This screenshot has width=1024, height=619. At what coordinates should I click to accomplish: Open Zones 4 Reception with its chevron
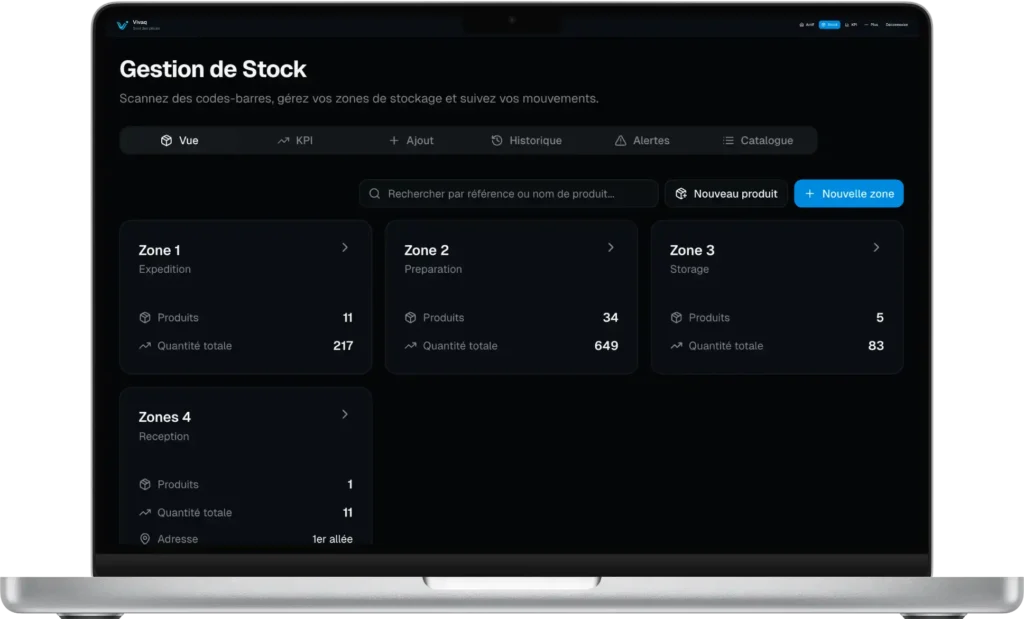tap(345, 414)
